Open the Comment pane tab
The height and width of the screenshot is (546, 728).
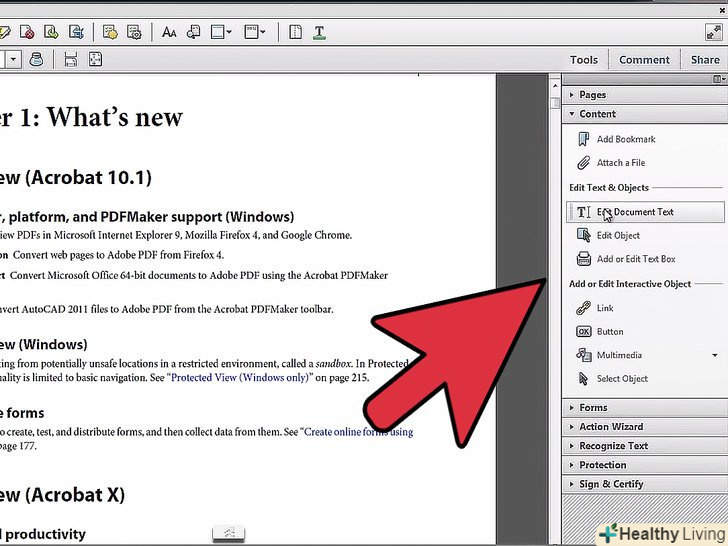pyautogui.click(x=644, y=60)
